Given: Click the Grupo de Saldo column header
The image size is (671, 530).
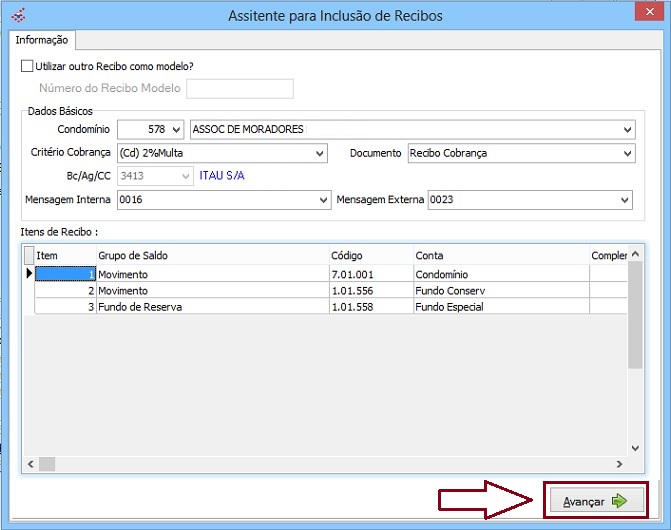Looking at the screenshot, I should click(212, 256).
